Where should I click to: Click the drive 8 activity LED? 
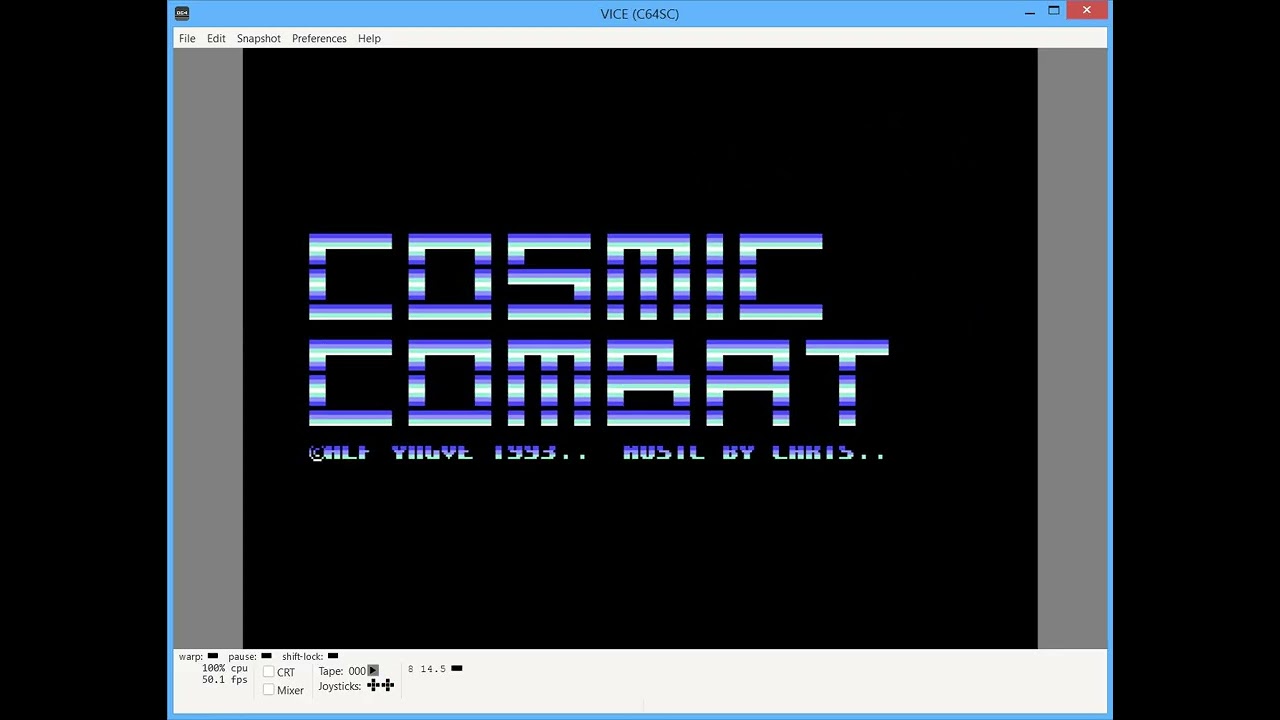pos(457,668)
